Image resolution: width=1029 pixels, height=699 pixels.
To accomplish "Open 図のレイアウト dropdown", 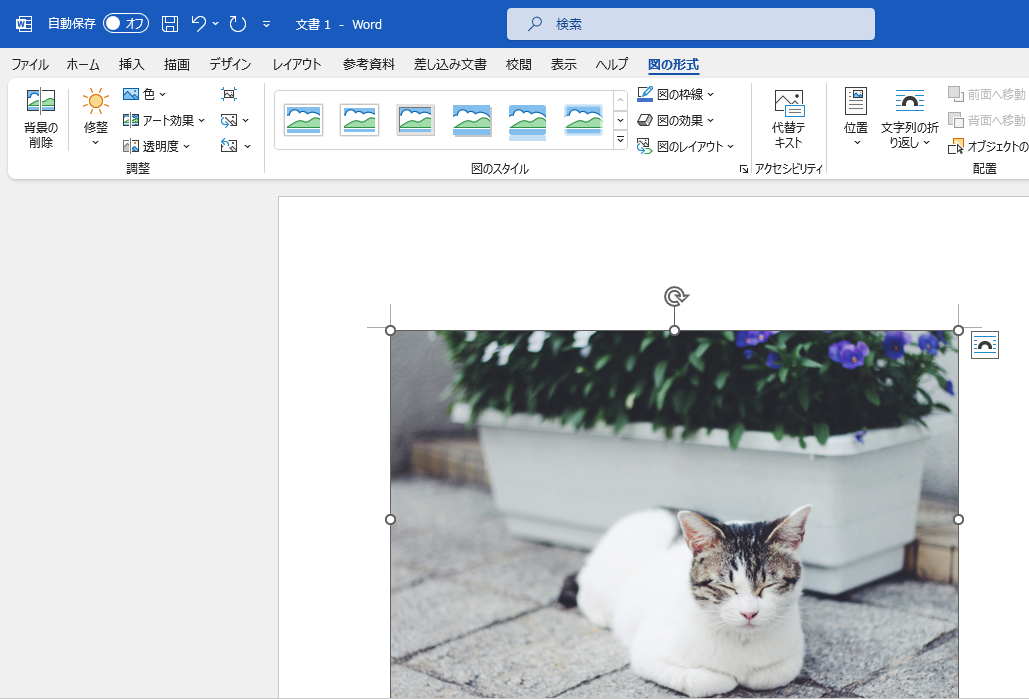I will pos(686,146).
